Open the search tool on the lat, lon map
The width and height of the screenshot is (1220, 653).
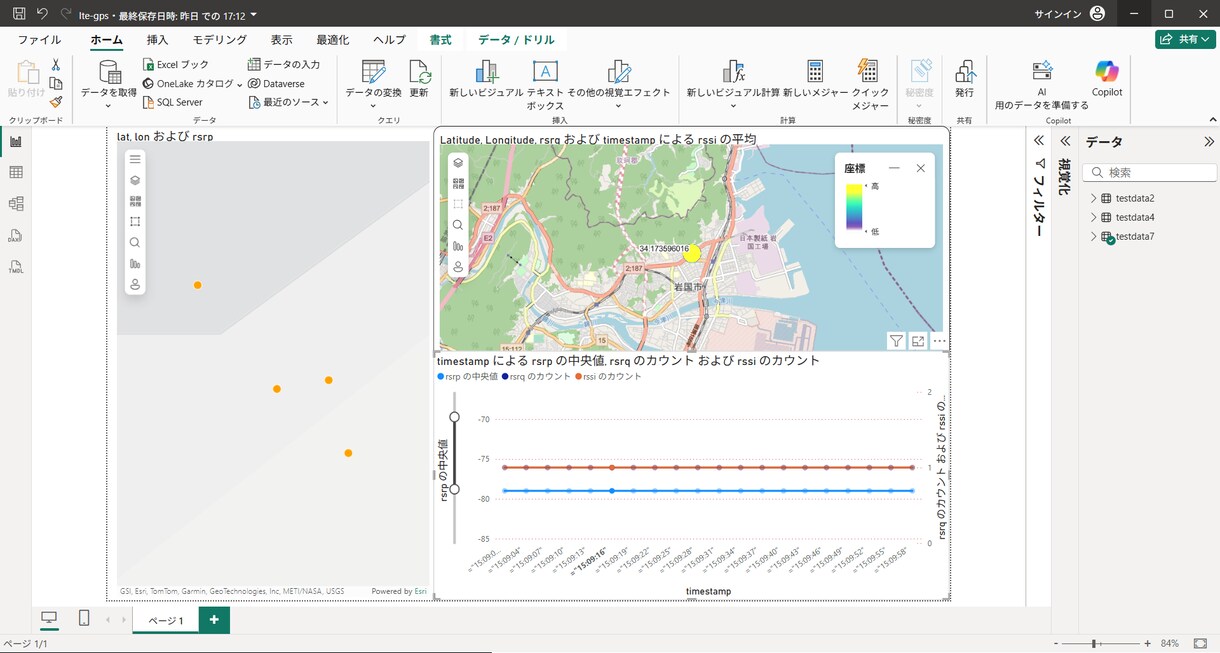[x=135, y=242]
